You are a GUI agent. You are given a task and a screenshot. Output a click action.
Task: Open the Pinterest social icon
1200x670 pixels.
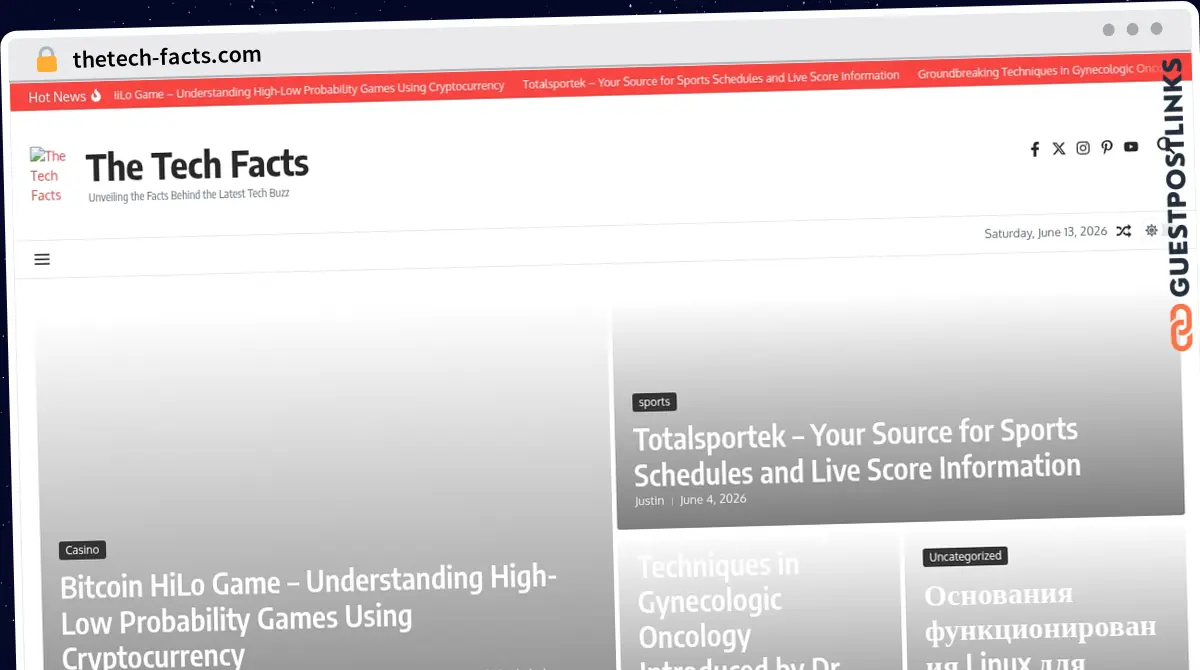click(x=1107, y=147)
